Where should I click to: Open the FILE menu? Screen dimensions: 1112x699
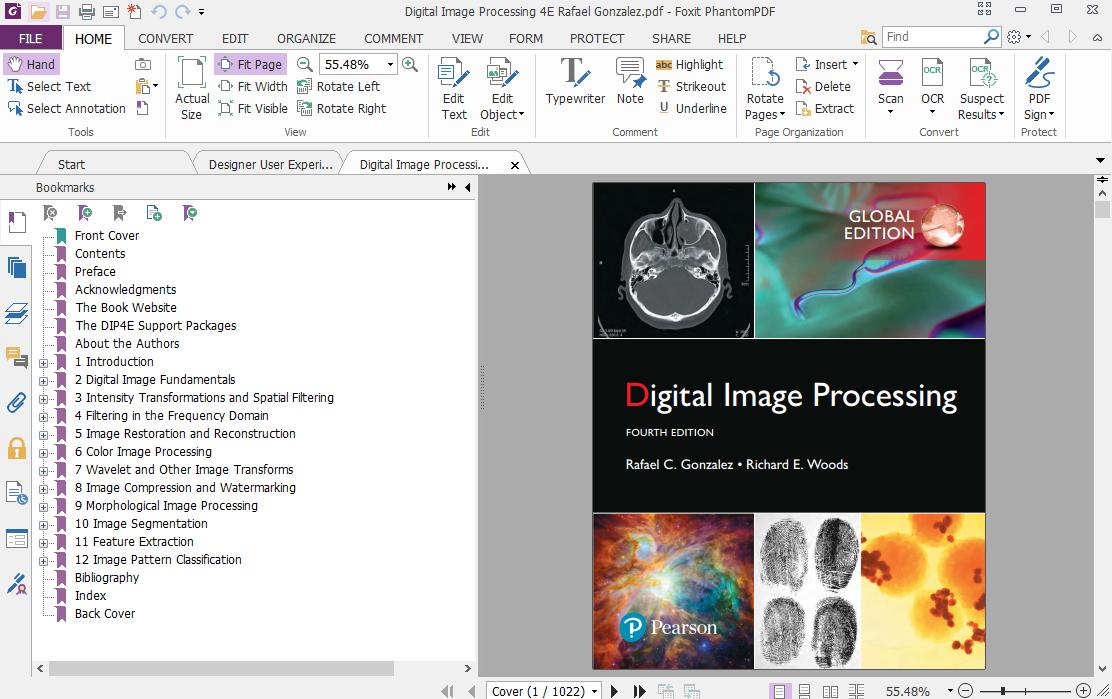coord(30,38)
